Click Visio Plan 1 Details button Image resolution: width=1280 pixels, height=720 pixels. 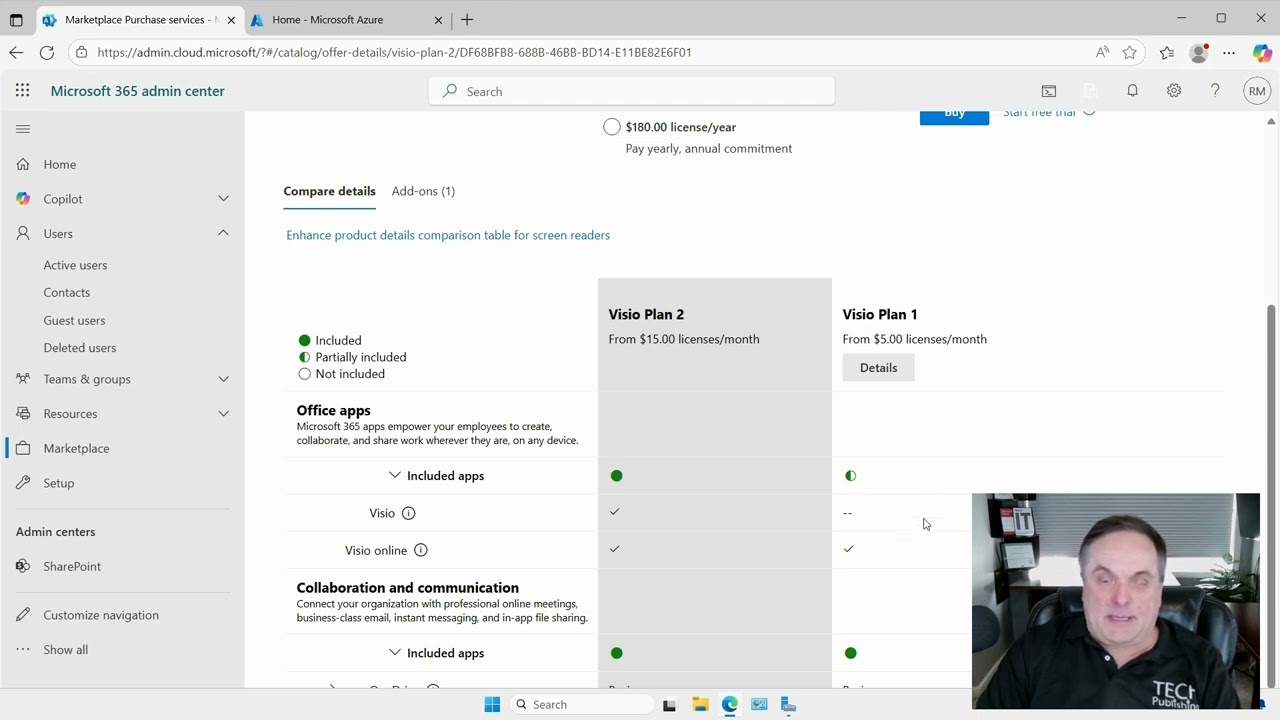pyautogui.click(x=878, y=367)
